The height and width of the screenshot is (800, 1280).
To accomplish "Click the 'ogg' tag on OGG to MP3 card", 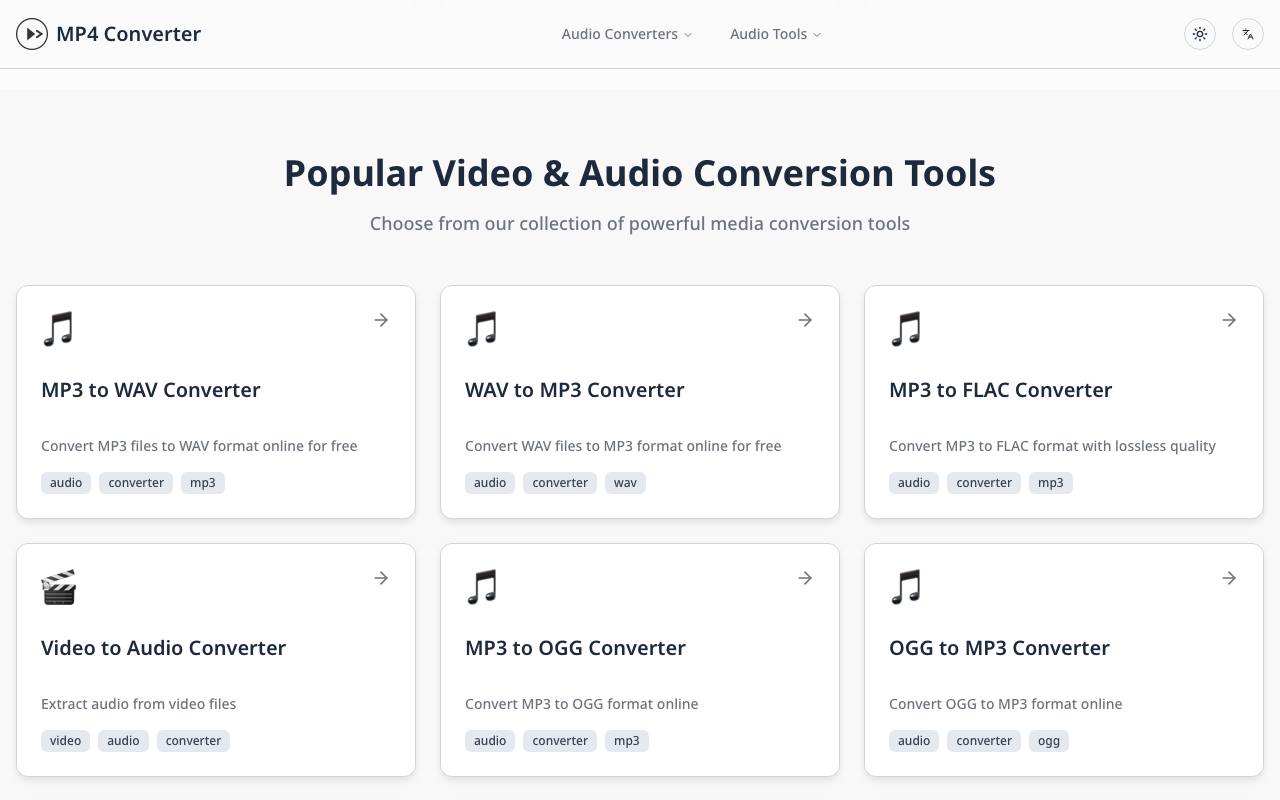I will tap(1049, 741).
